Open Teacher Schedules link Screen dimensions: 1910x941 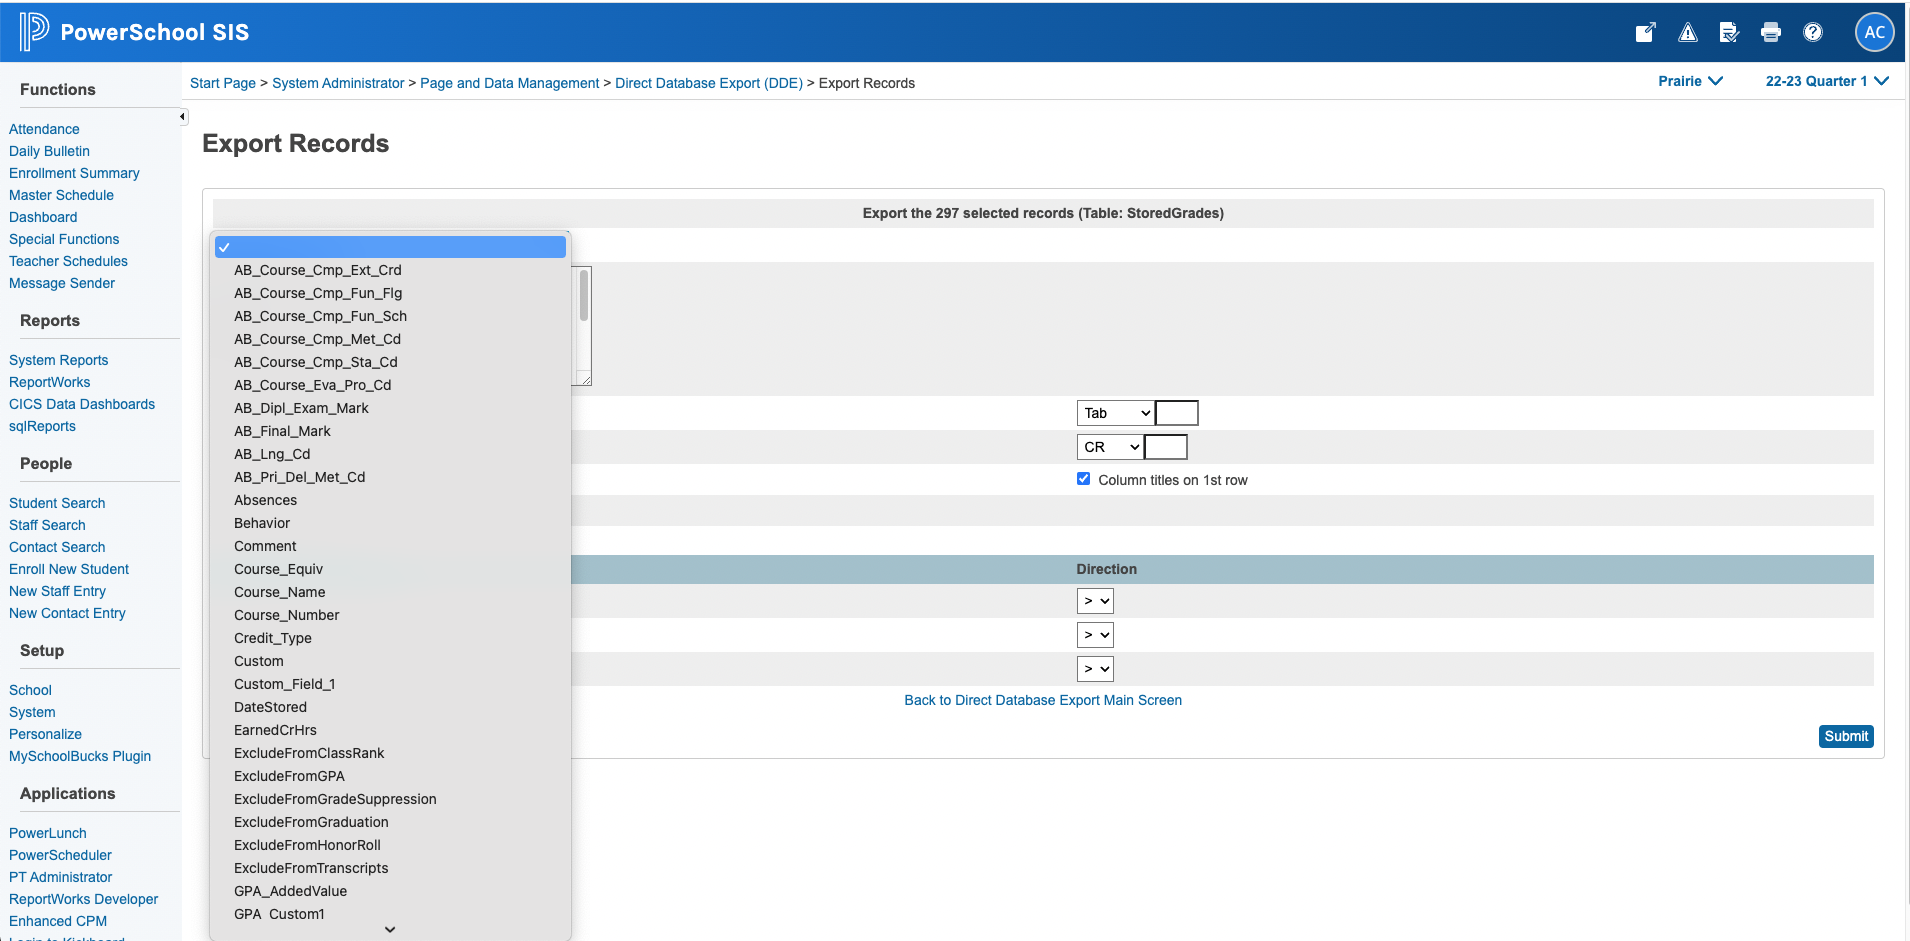pos(68,261)
